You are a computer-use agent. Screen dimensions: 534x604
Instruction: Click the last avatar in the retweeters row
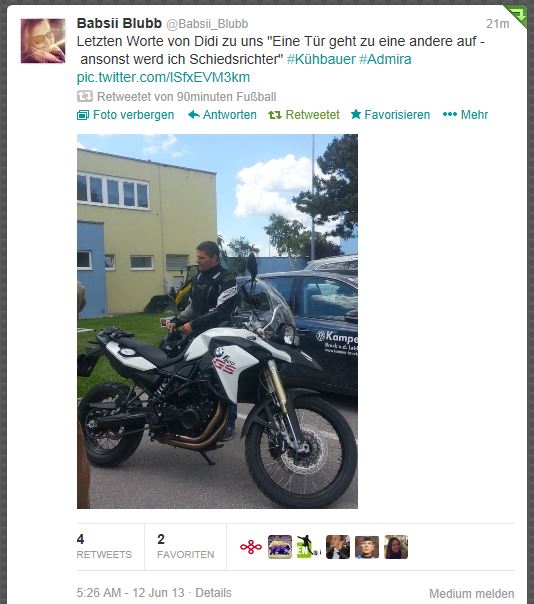pos(396,547)
